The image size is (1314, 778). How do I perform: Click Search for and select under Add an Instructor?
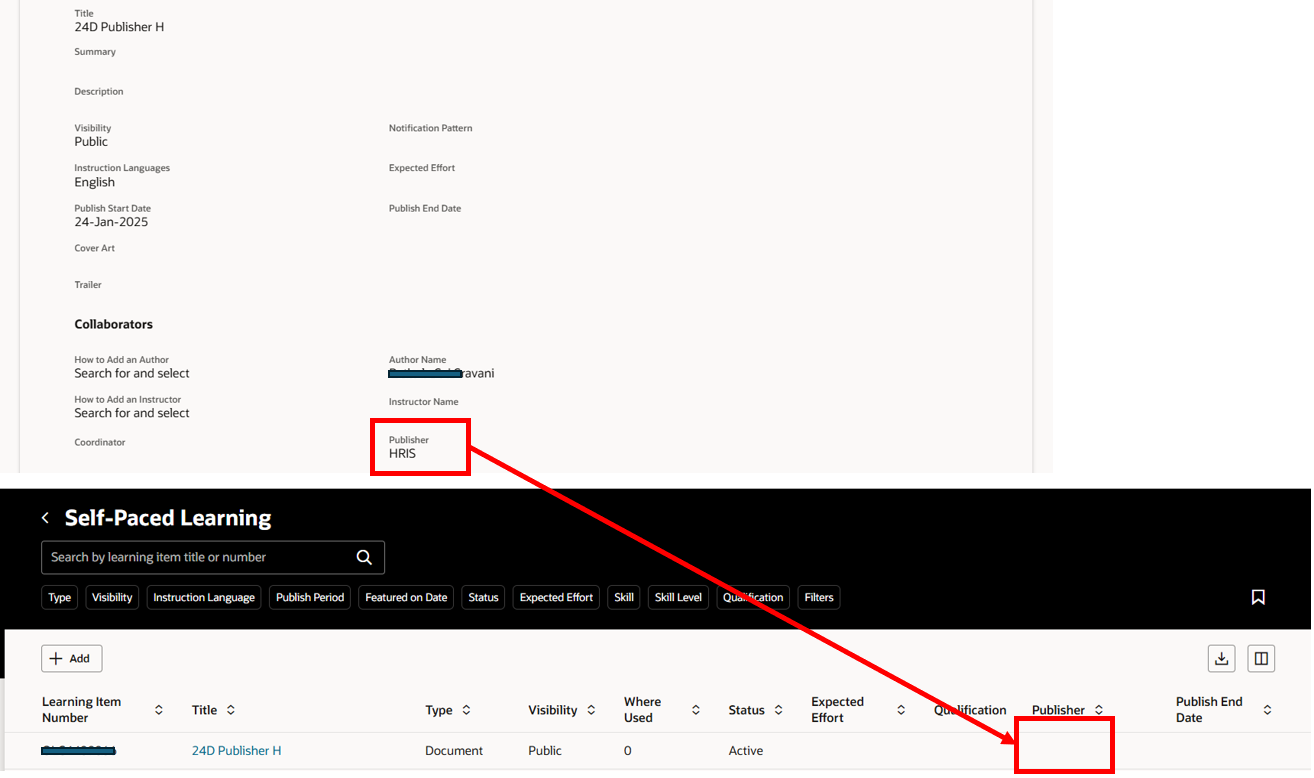tap(132, 413)
